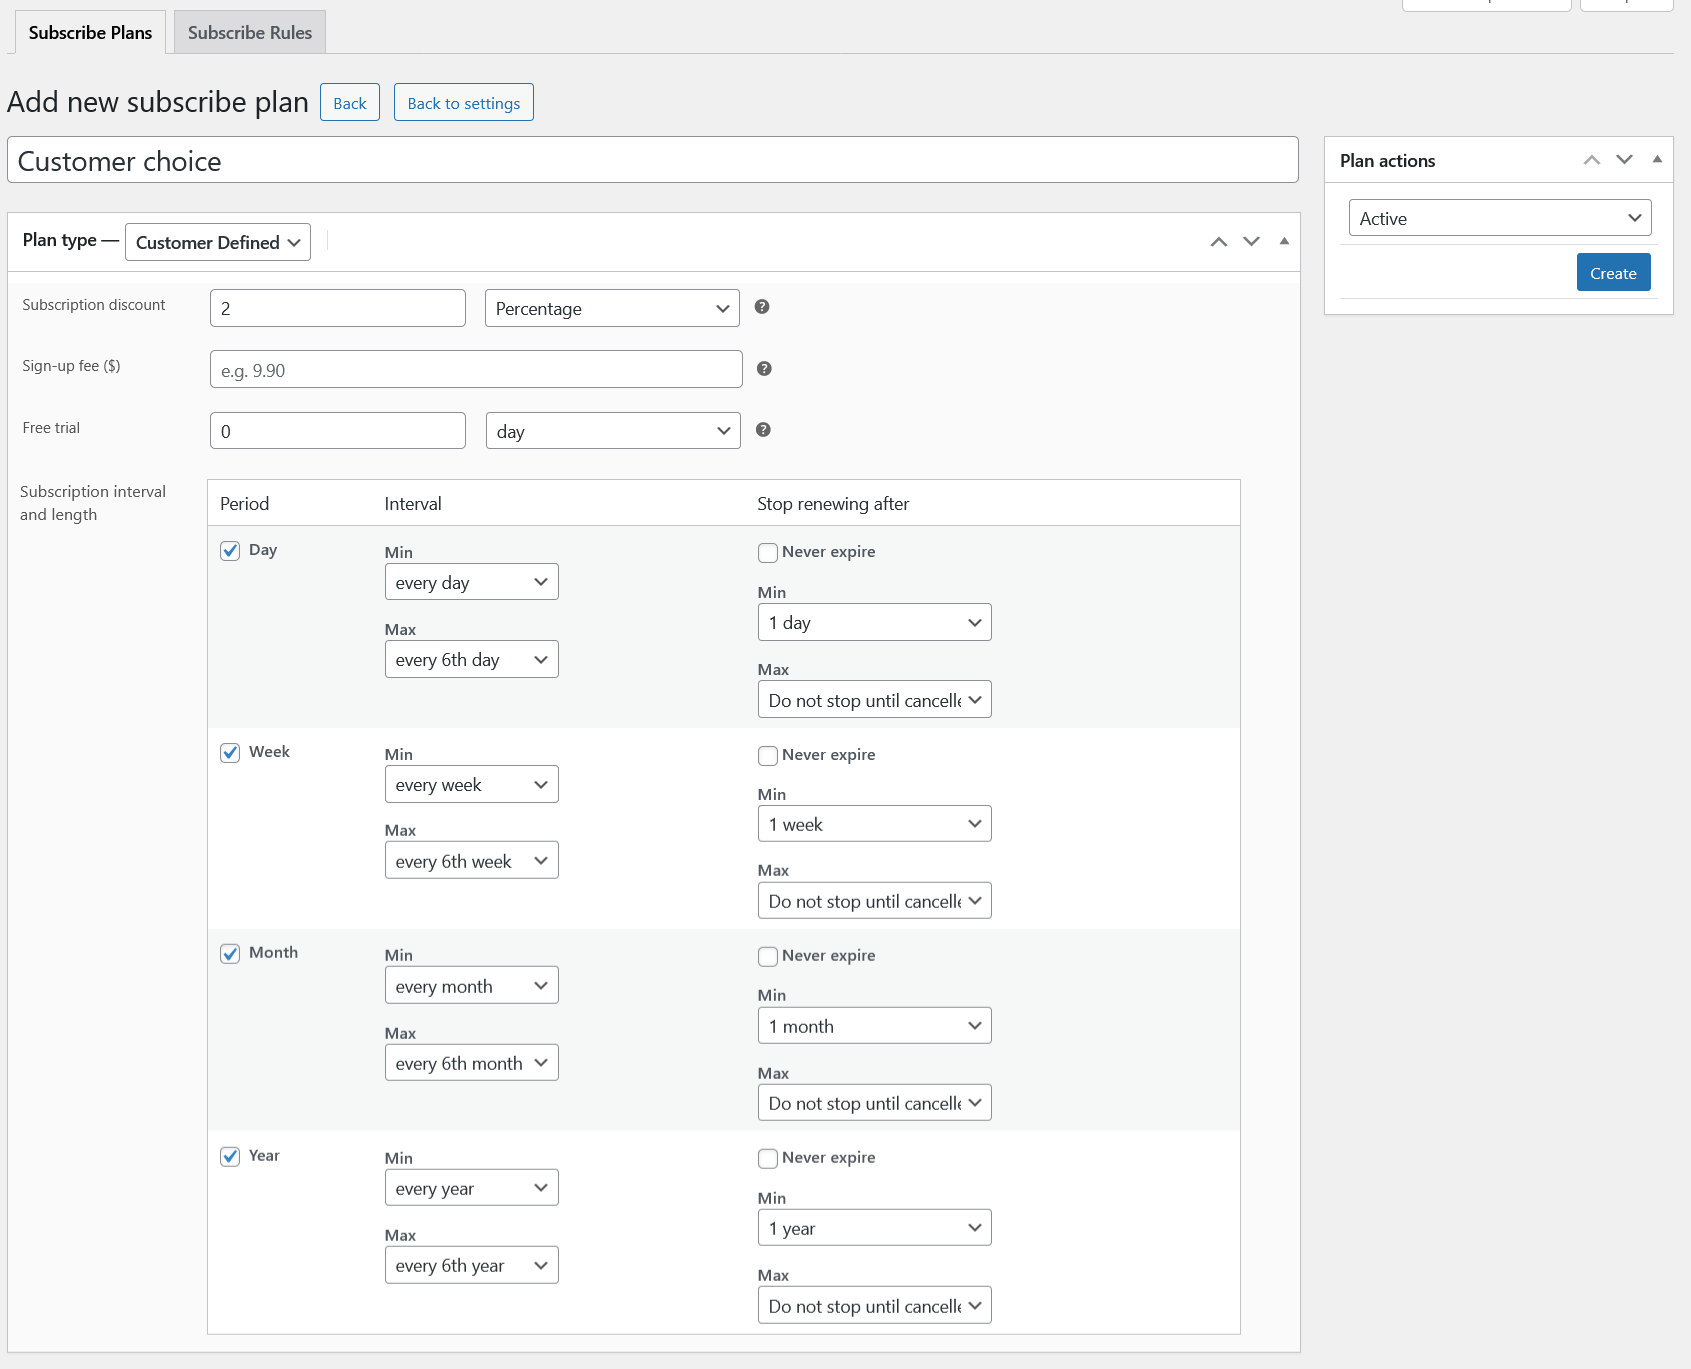Open the '1 month' min length dropdown

tap(875, 1026)
